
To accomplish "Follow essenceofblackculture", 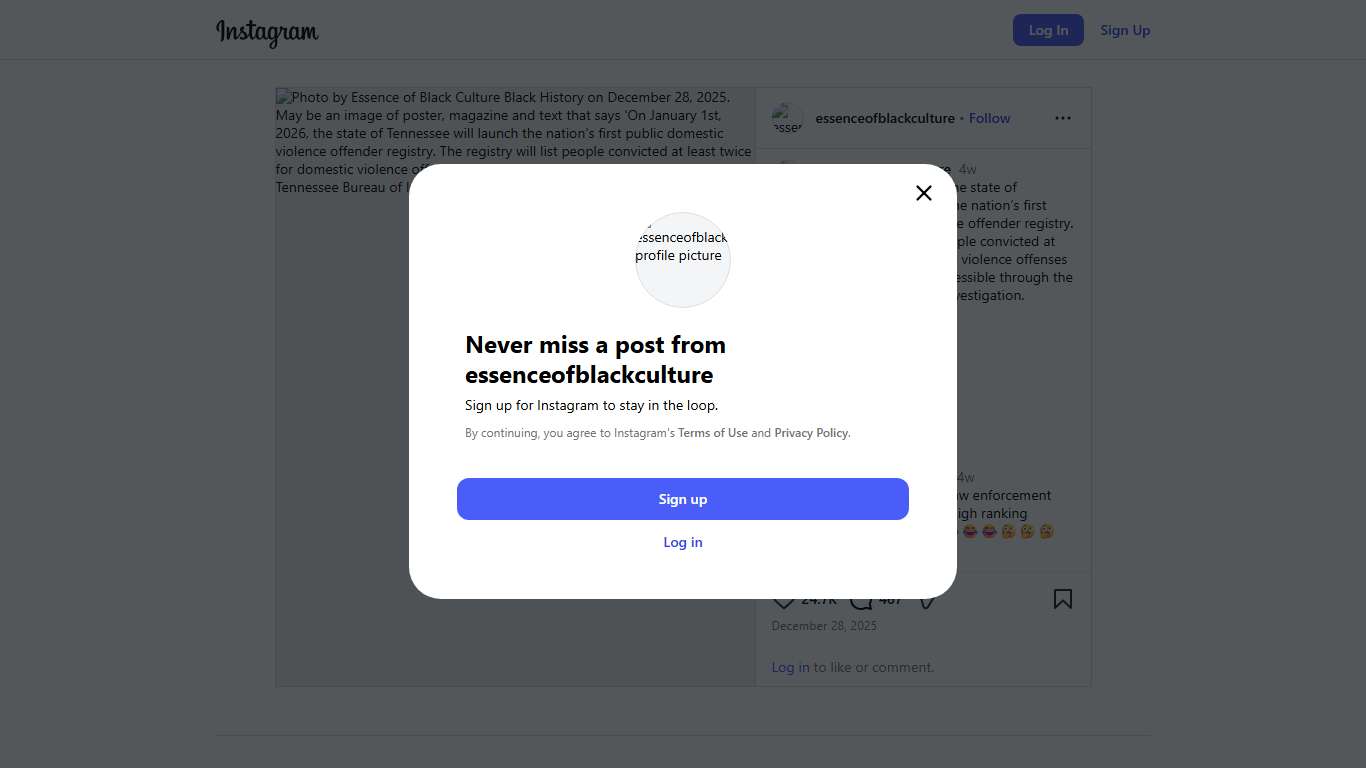I will (x=989, y=118).
